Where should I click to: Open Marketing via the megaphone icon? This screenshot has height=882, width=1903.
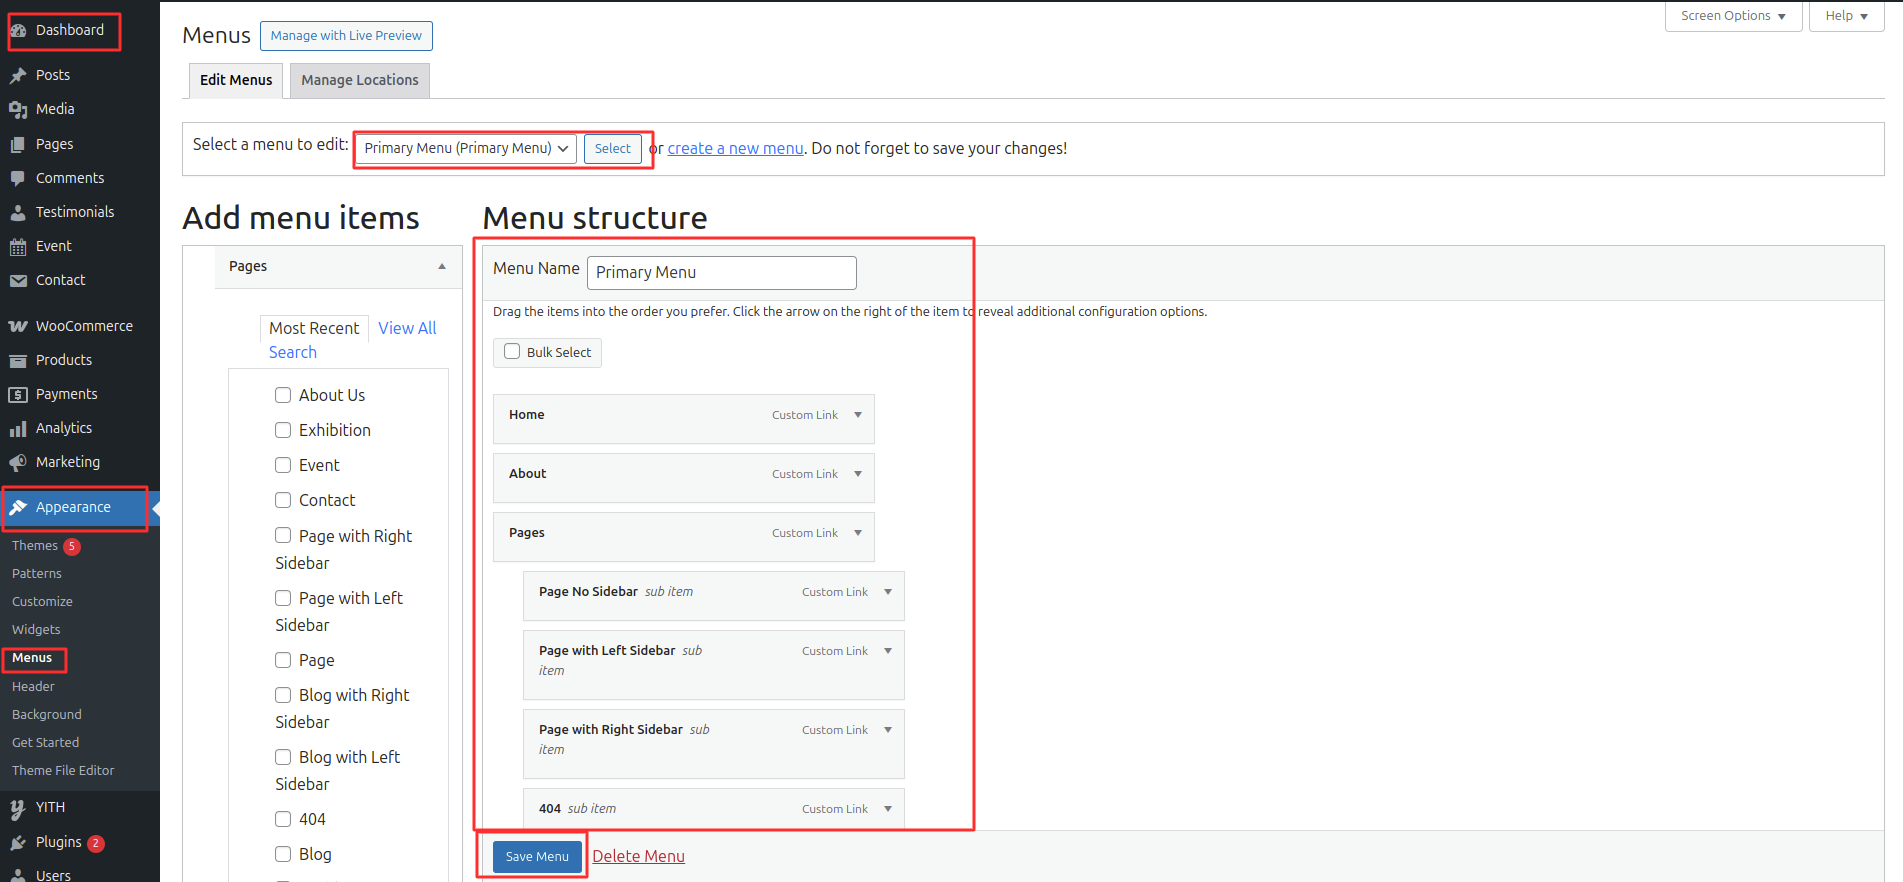point(18,462)
